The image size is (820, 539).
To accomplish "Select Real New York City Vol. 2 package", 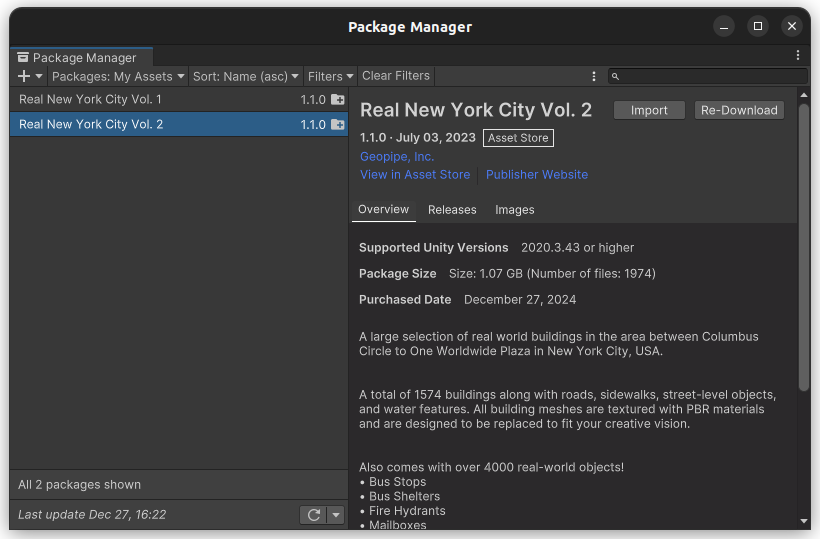I will [x=179, y=124].
